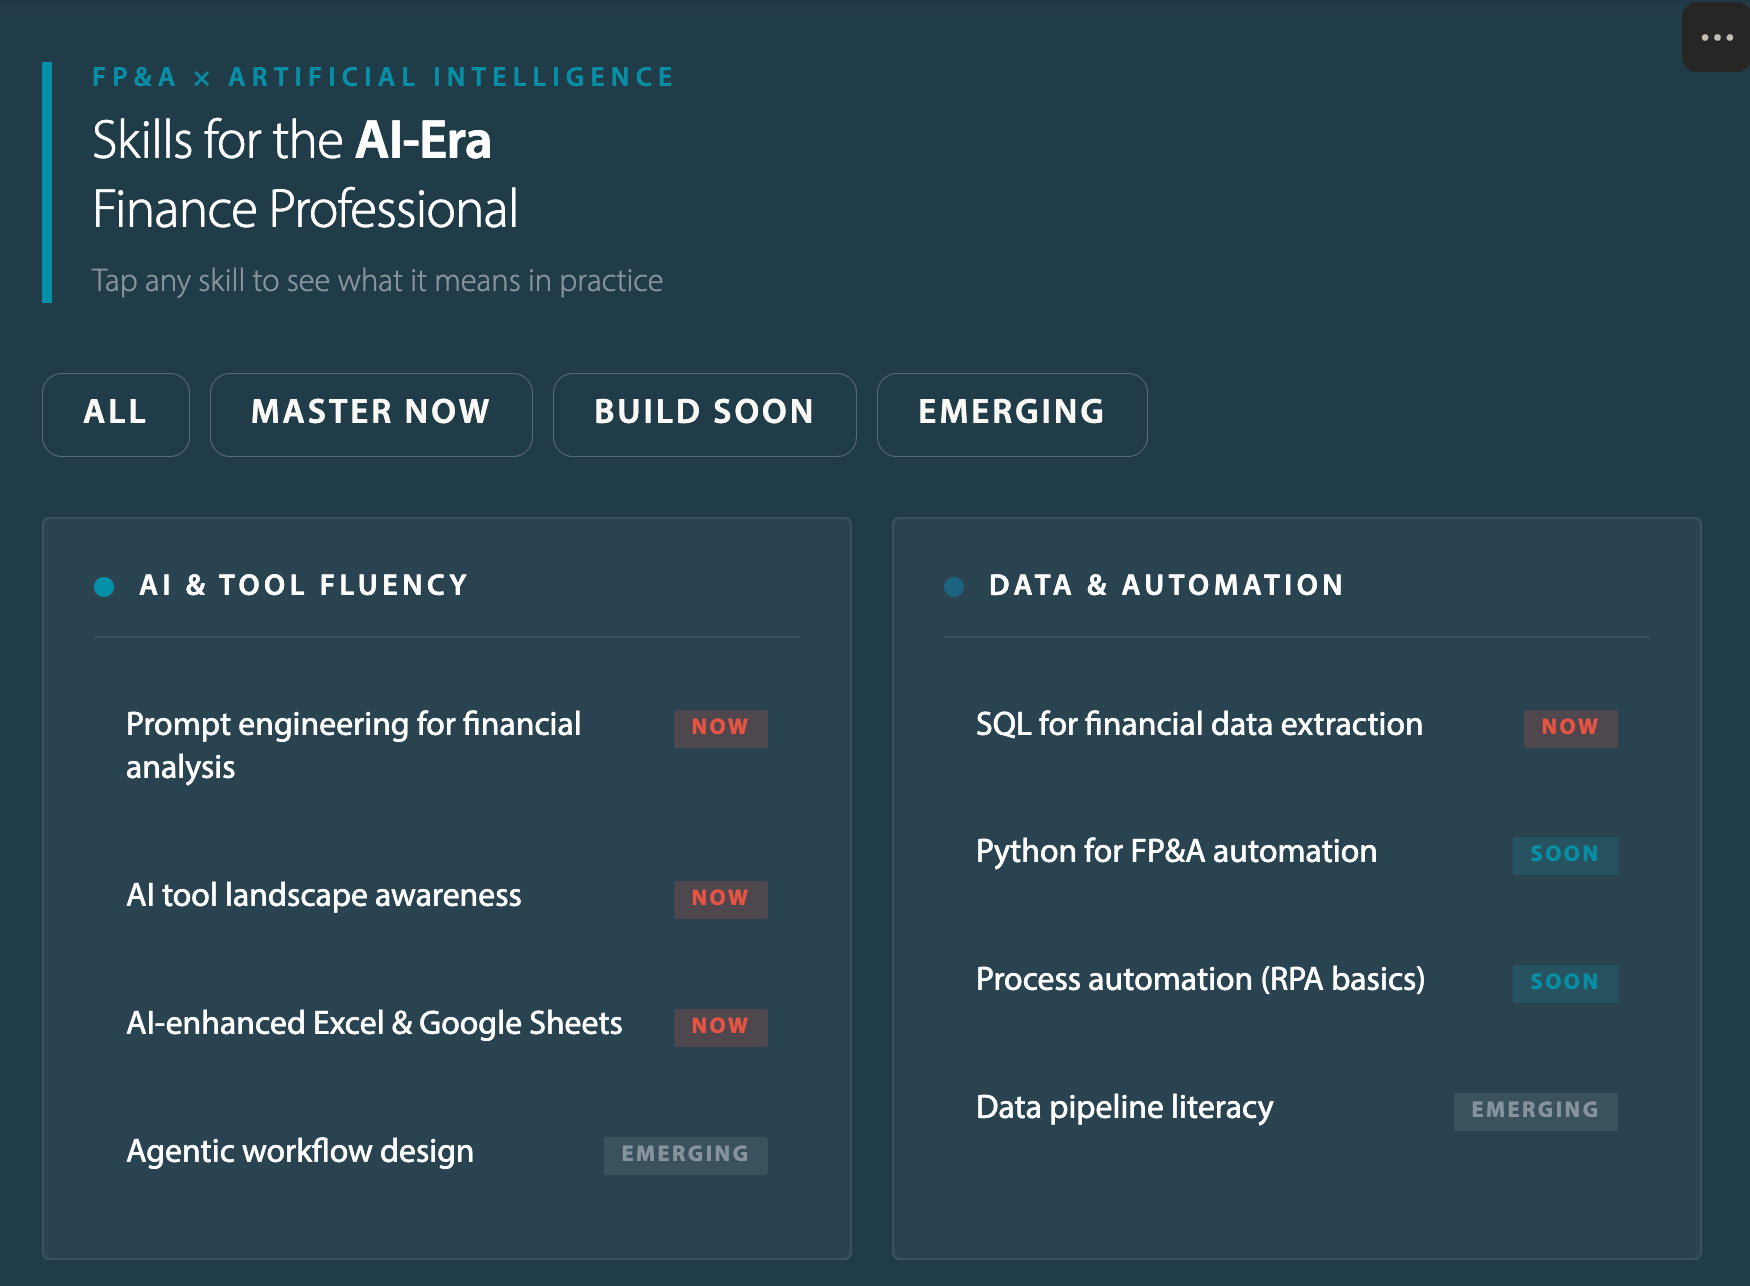Open Prompt engineering for financial analysis skill
1750x1286 pixels.
point(353,745)
